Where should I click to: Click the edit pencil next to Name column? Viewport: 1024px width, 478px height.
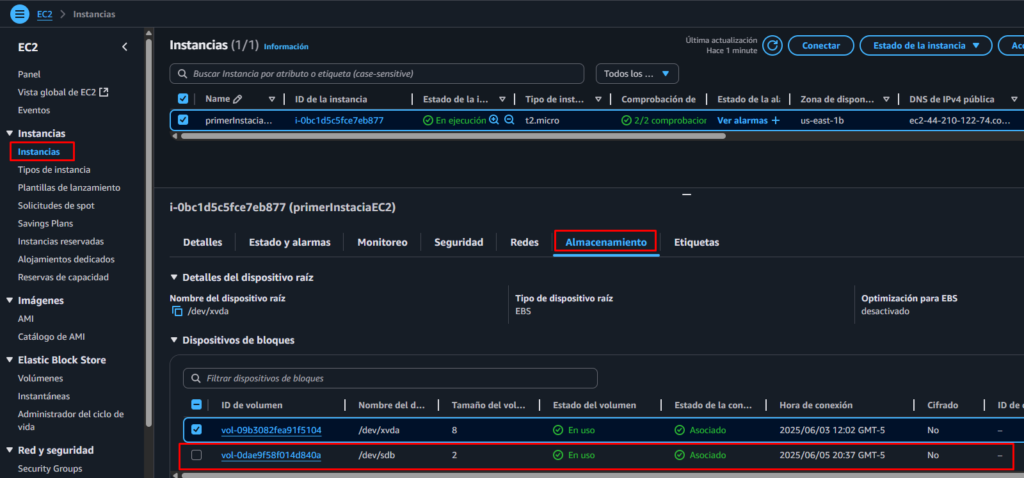tap(237, 99)
